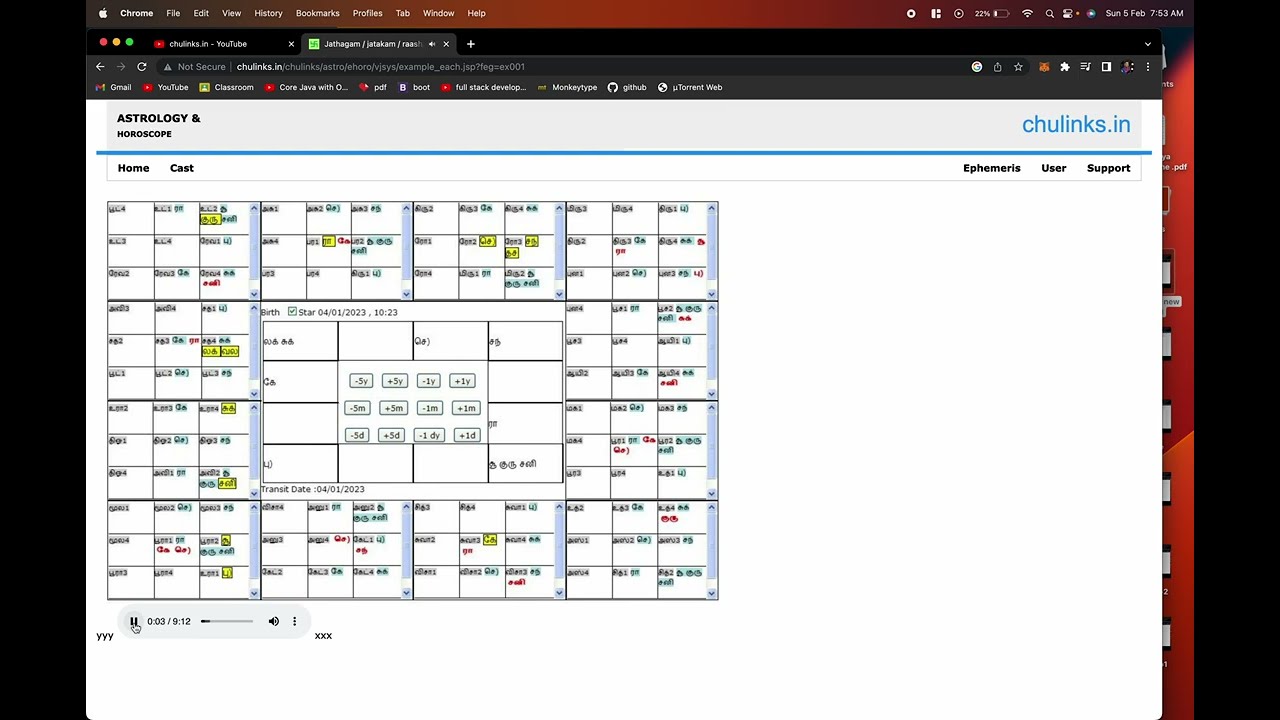The width and height of the screenshot is (1280, 720).
Task: Close the Jathagam tab
Action: click(447, 44)
